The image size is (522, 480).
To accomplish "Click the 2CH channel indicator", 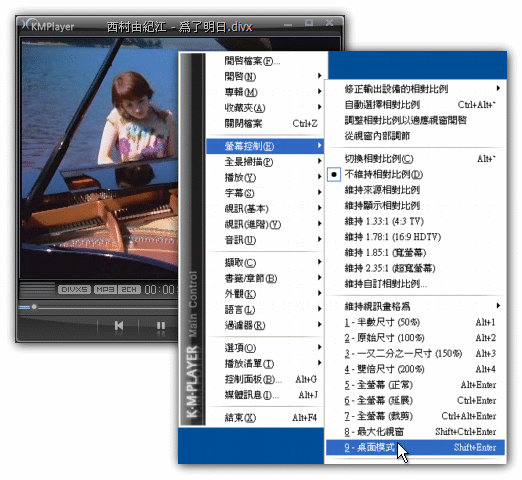I will tap(129, 289).
